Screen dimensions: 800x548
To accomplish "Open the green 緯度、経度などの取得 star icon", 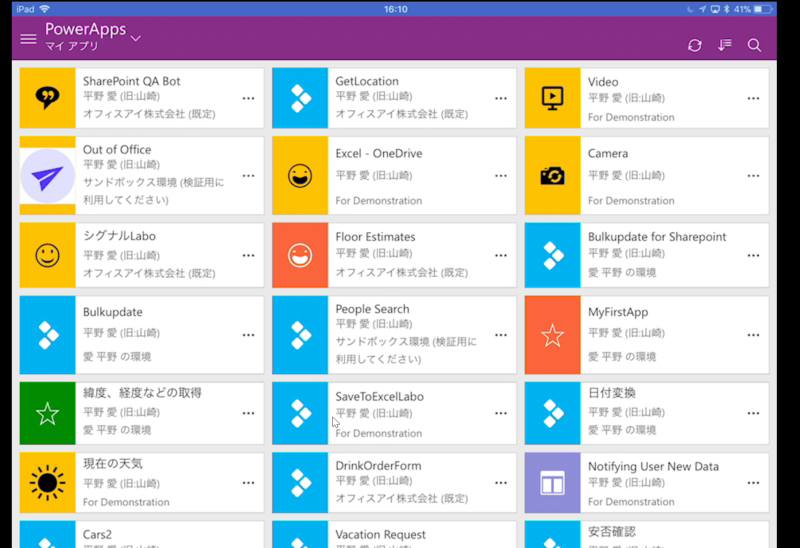I will [47, 413].
